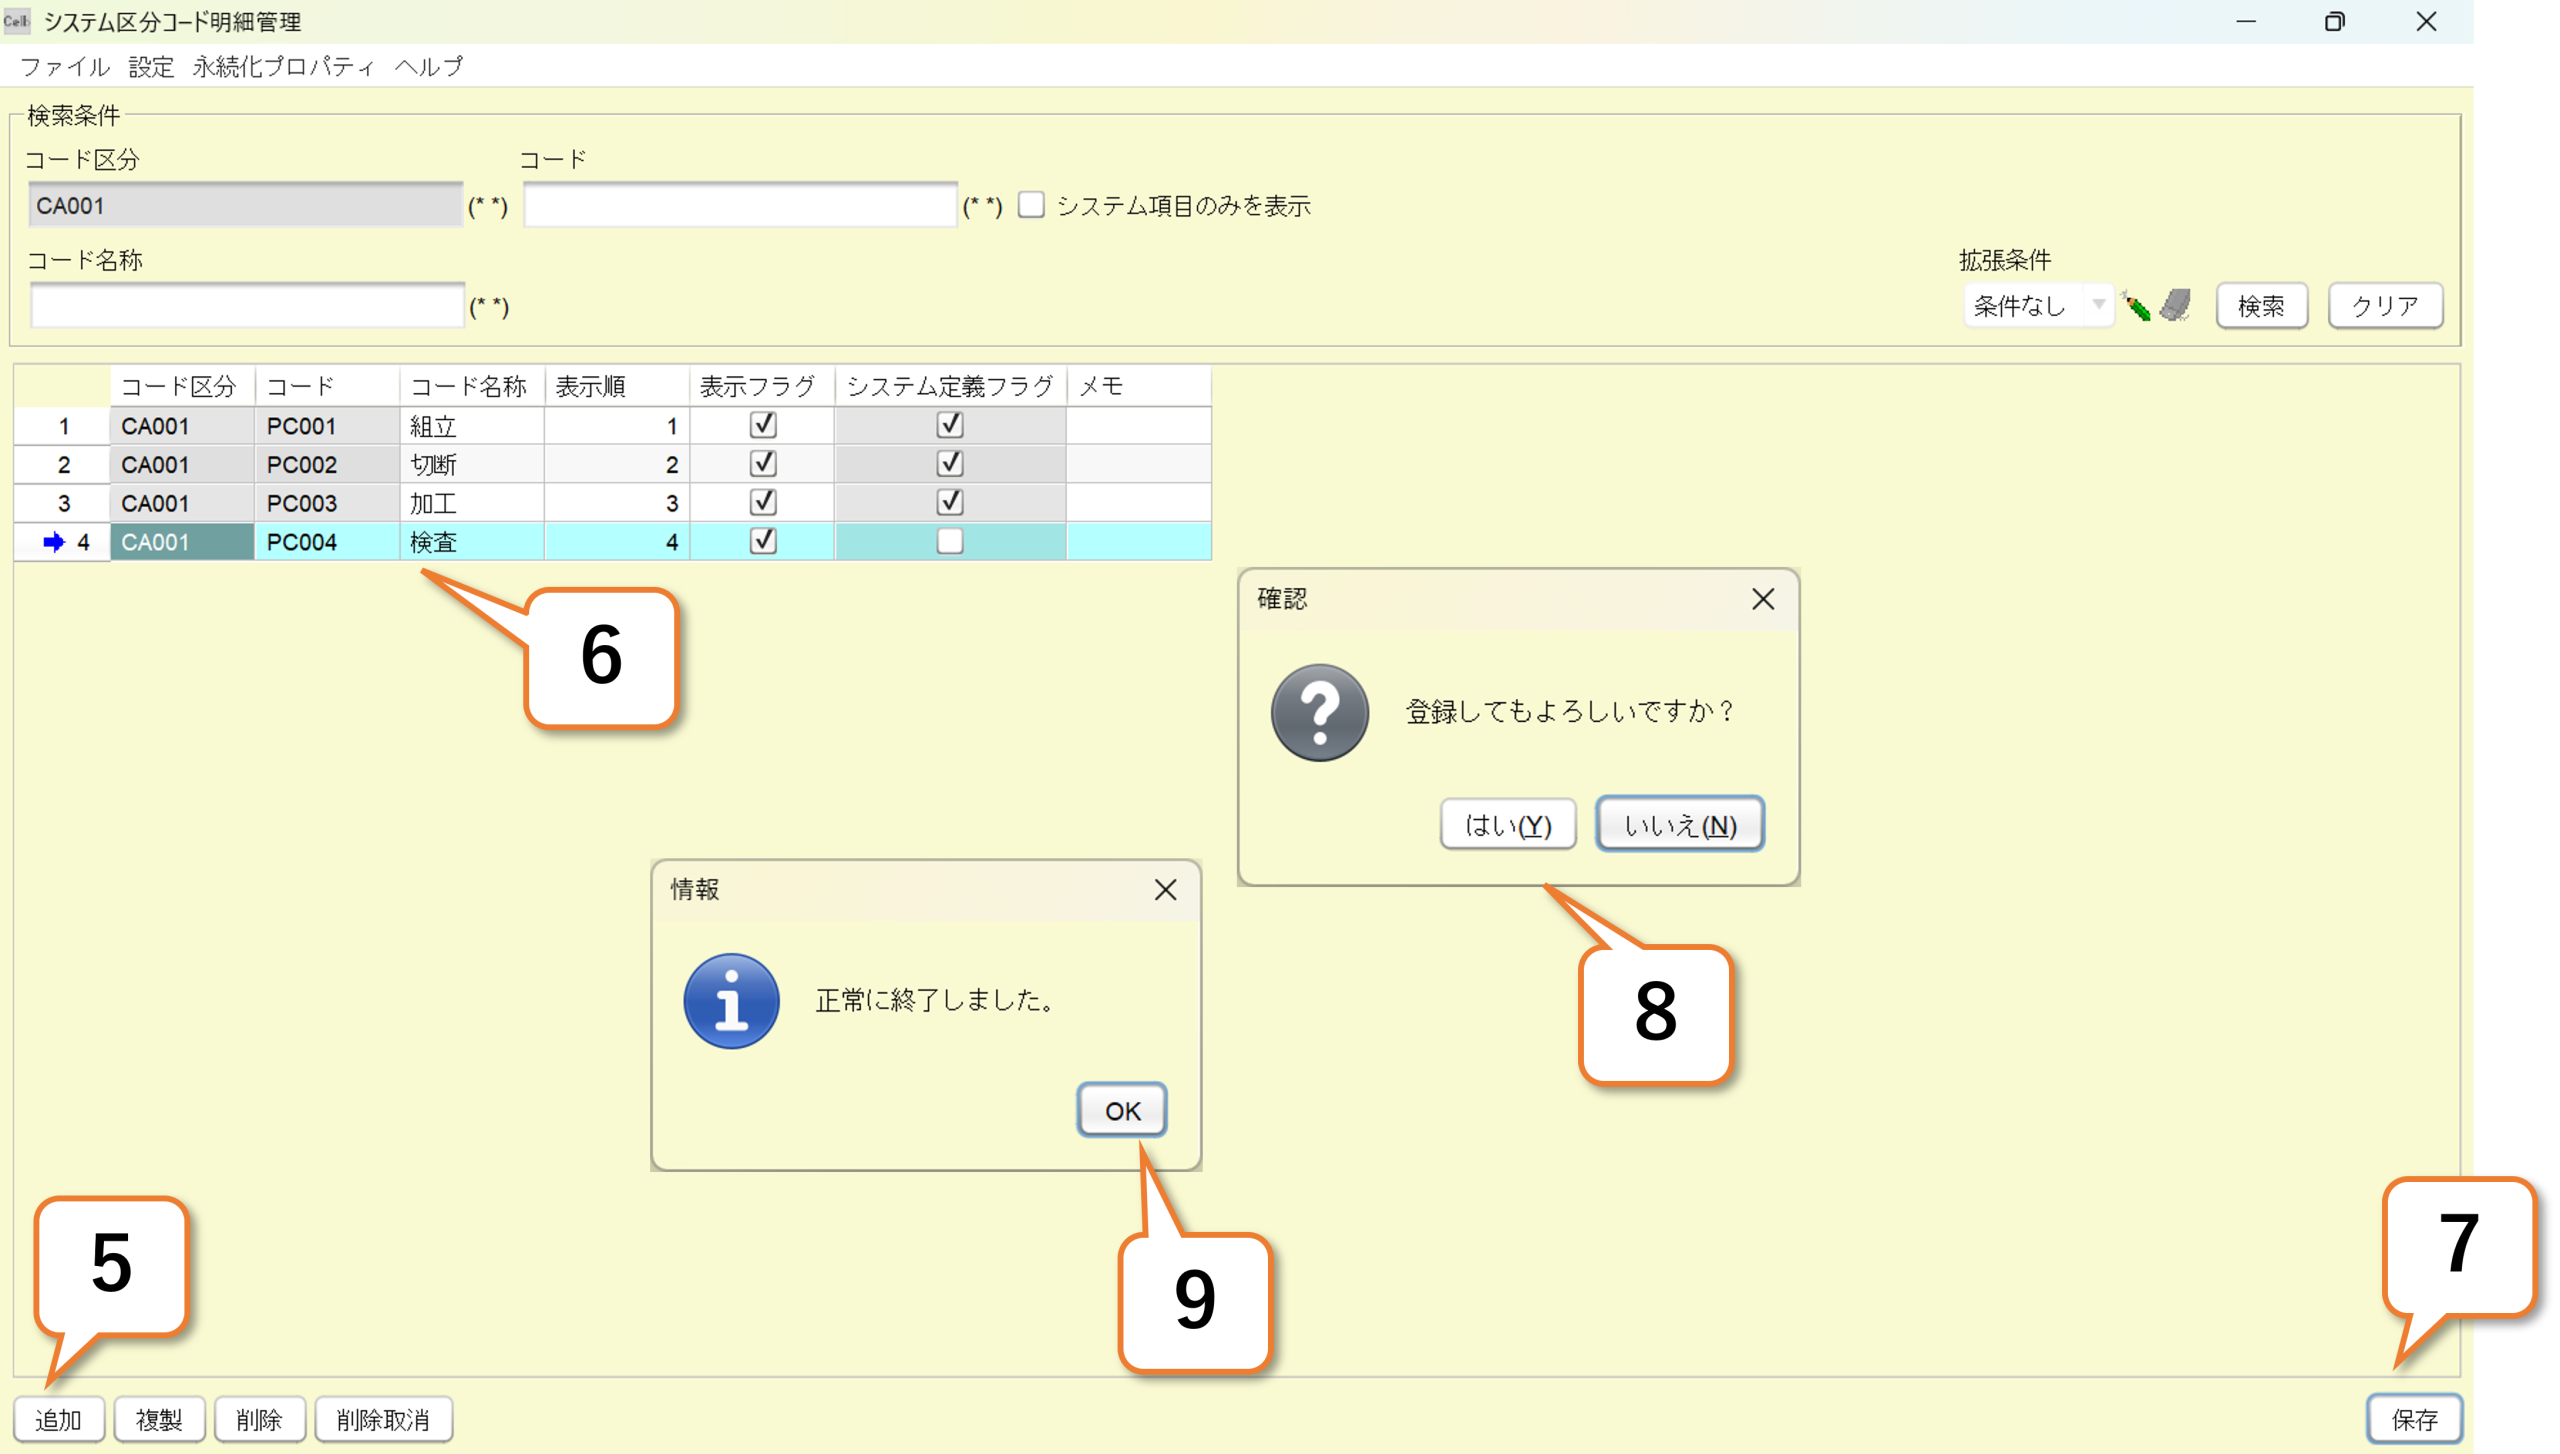Click the 表示順 cell with value 3

click(x=616, y=503)
